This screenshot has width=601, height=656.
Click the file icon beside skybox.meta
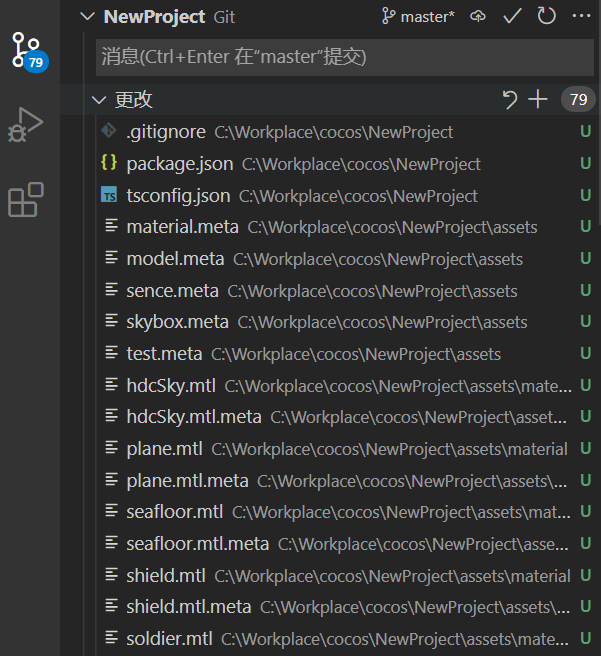[x=111, y=321]
